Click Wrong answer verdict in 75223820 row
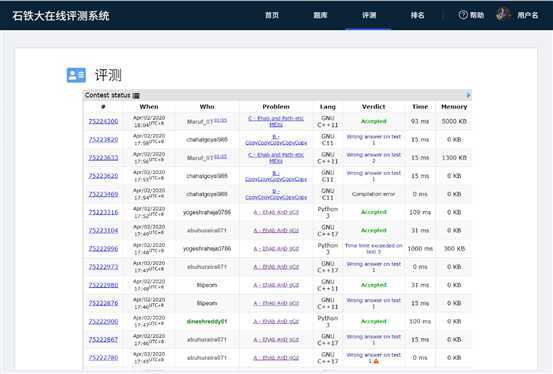 tap(373, 140)
